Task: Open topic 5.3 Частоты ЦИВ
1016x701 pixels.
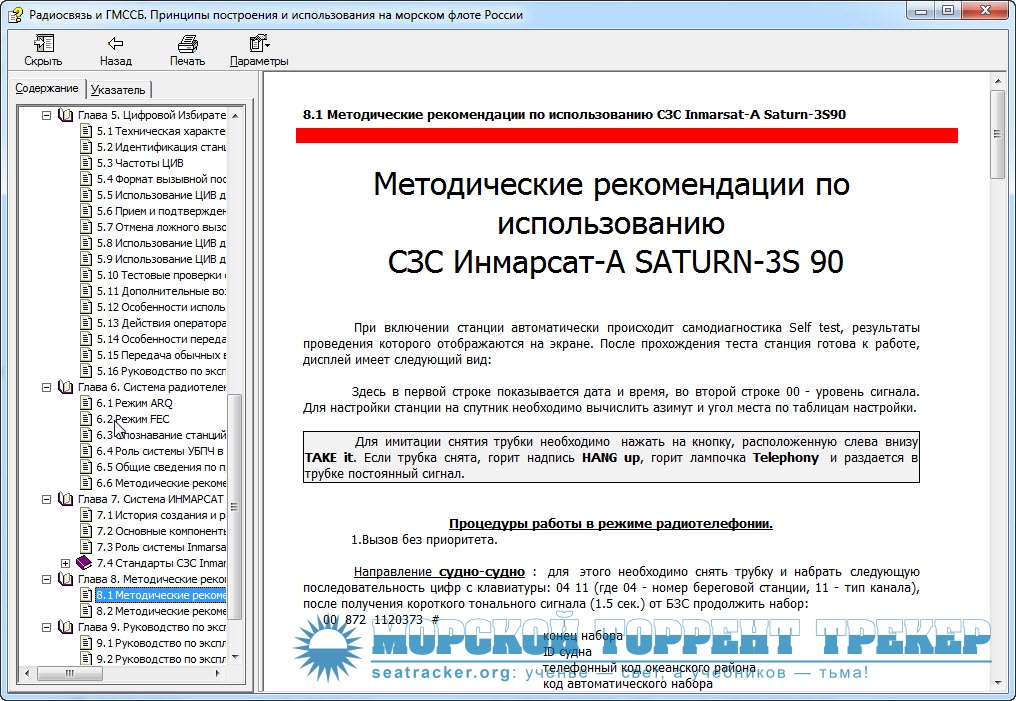Action: (140, 163)
